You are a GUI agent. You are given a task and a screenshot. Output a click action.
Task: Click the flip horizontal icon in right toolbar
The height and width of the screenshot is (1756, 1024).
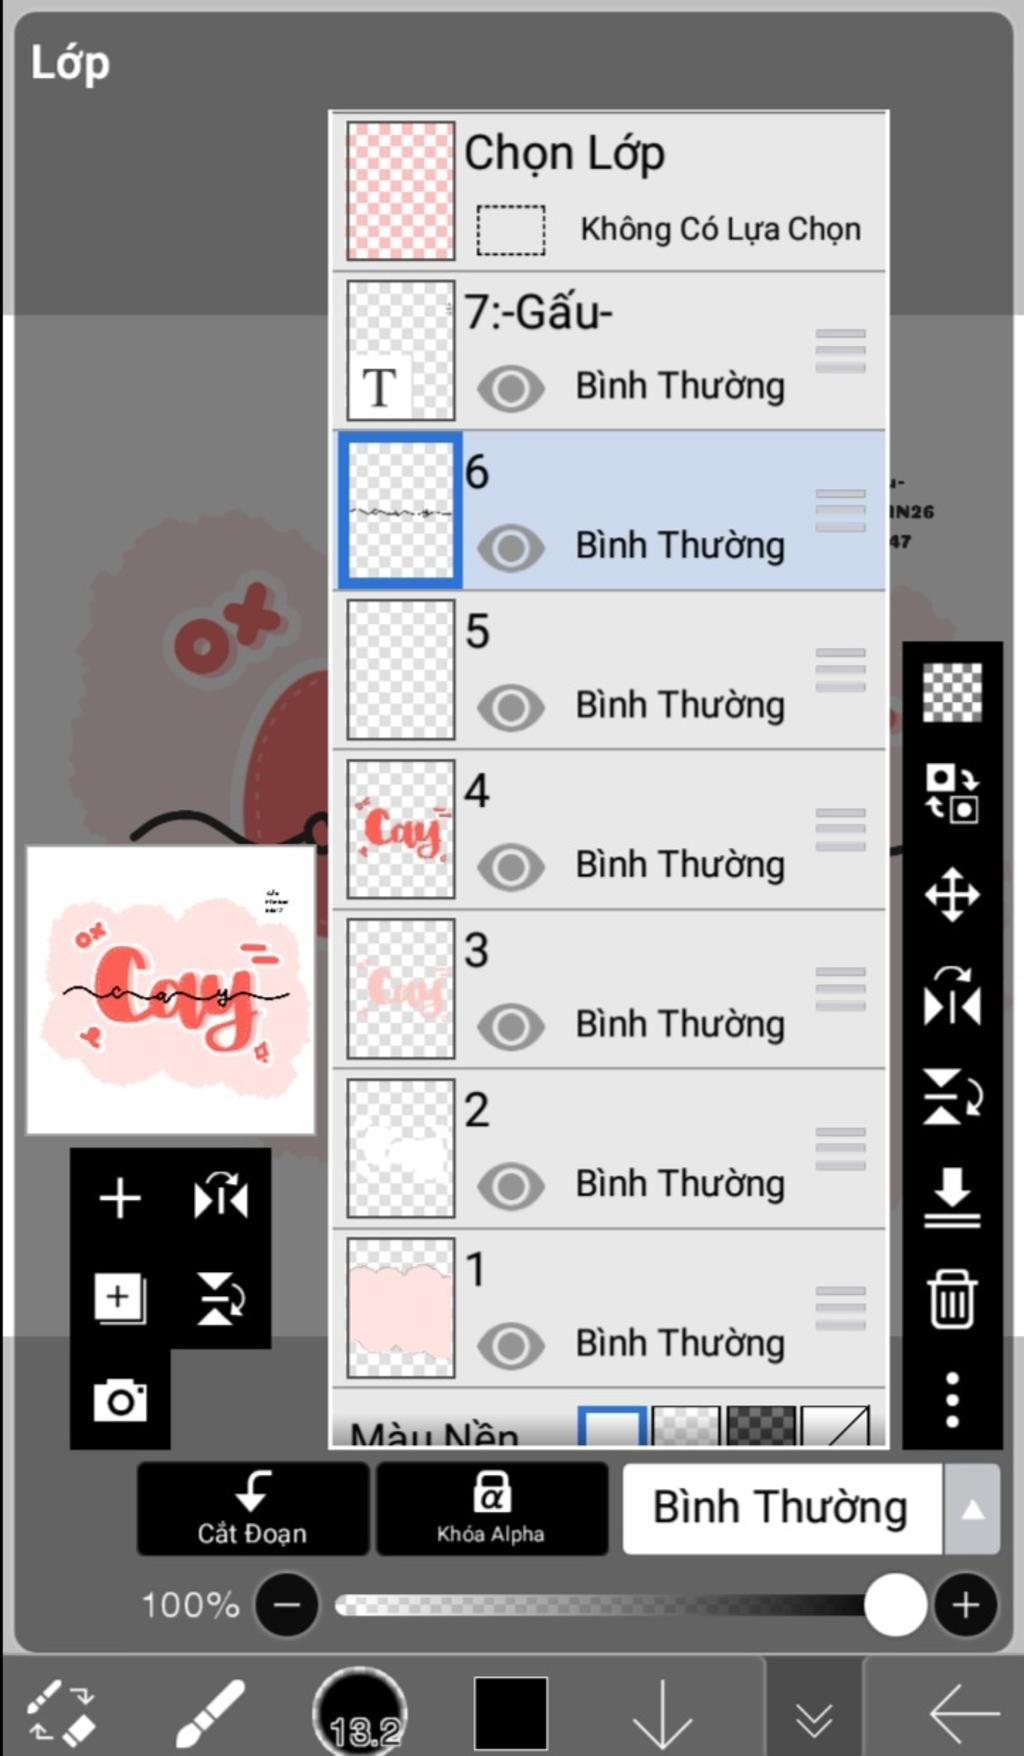coord(952,995)
